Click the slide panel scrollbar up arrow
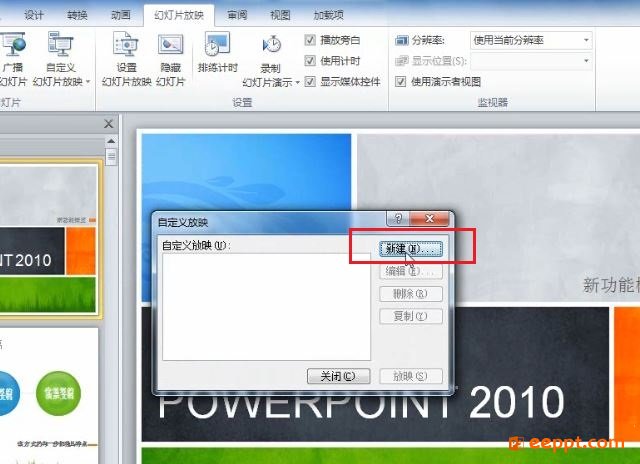The height and width of the screenshot is (464, 640). [x=111, y=141]
